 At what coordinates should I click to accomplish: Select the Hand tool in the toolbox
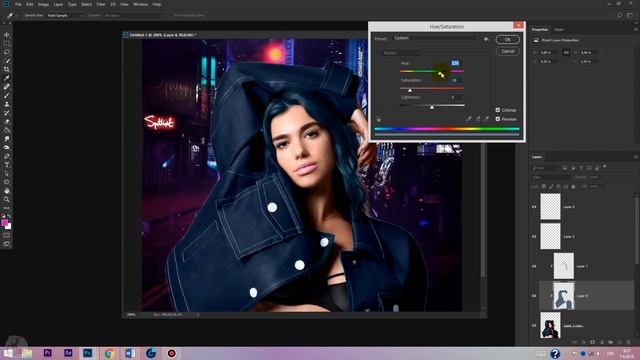click(7, 191)
